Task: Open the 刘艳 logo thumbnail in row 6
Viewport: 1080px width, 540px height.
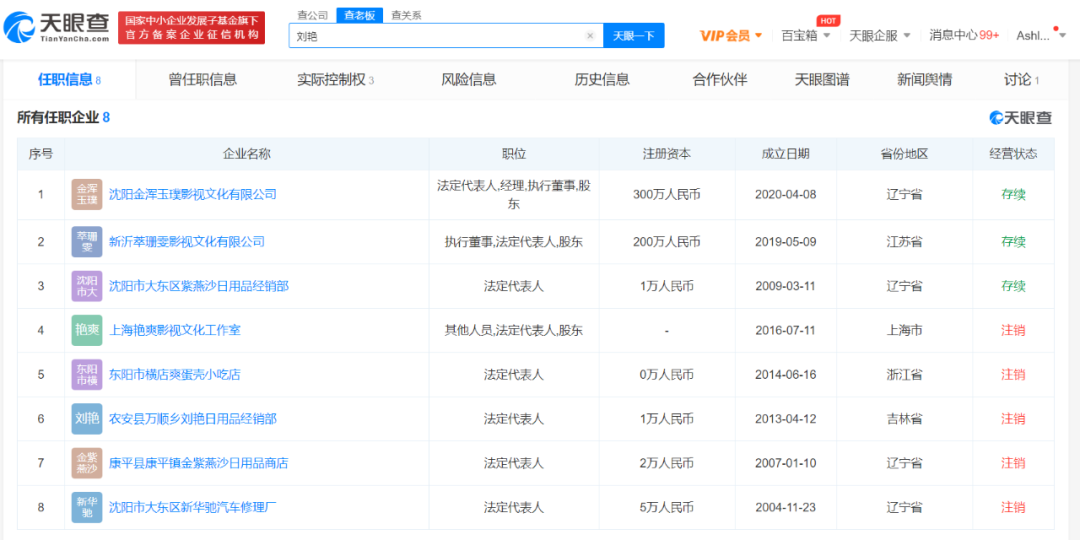Action: click(x=87, y=419)
